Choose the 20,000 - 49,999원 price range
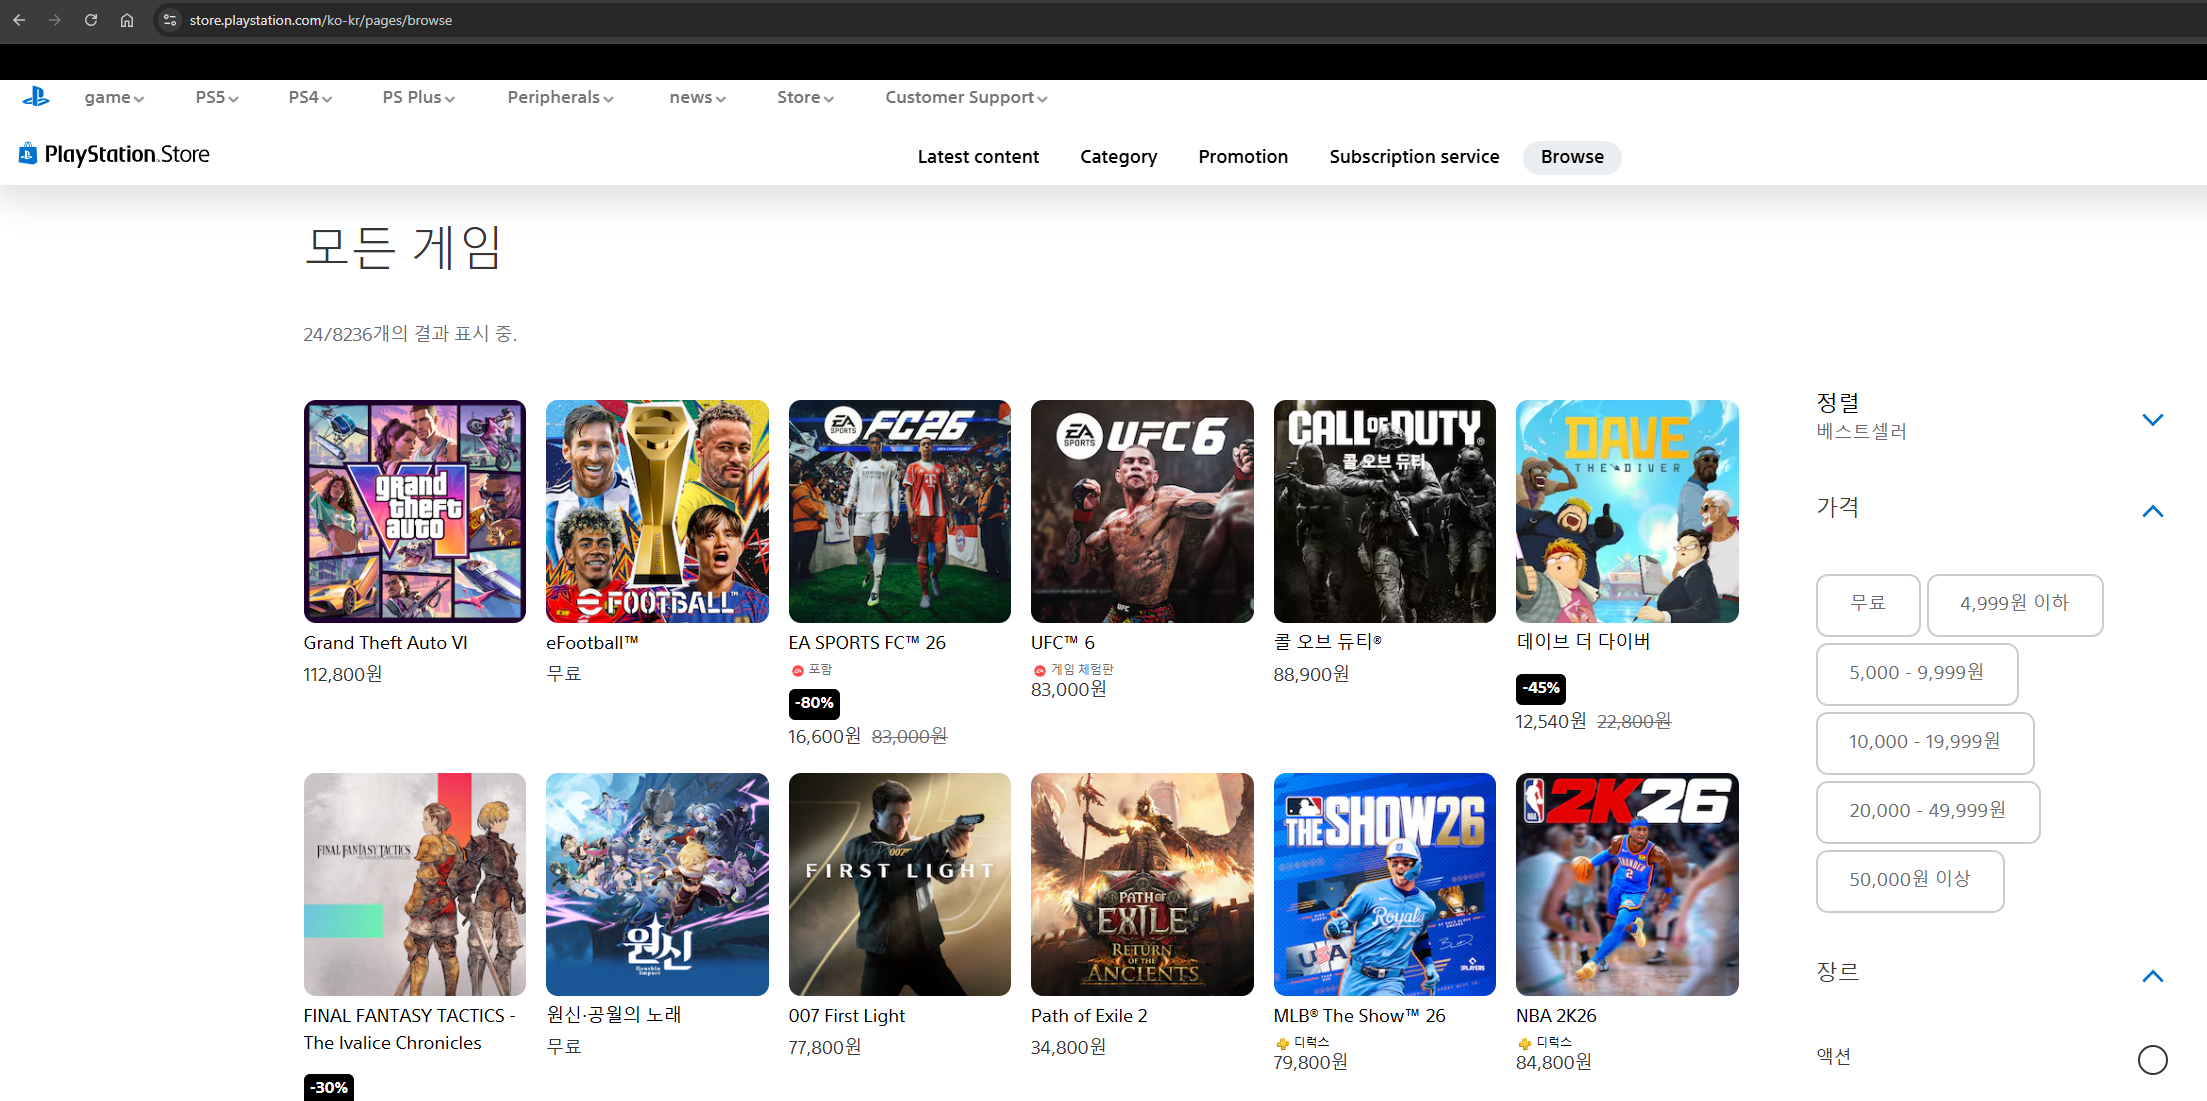This screenshot has width=2207, height=1101. coord(1927,811)
